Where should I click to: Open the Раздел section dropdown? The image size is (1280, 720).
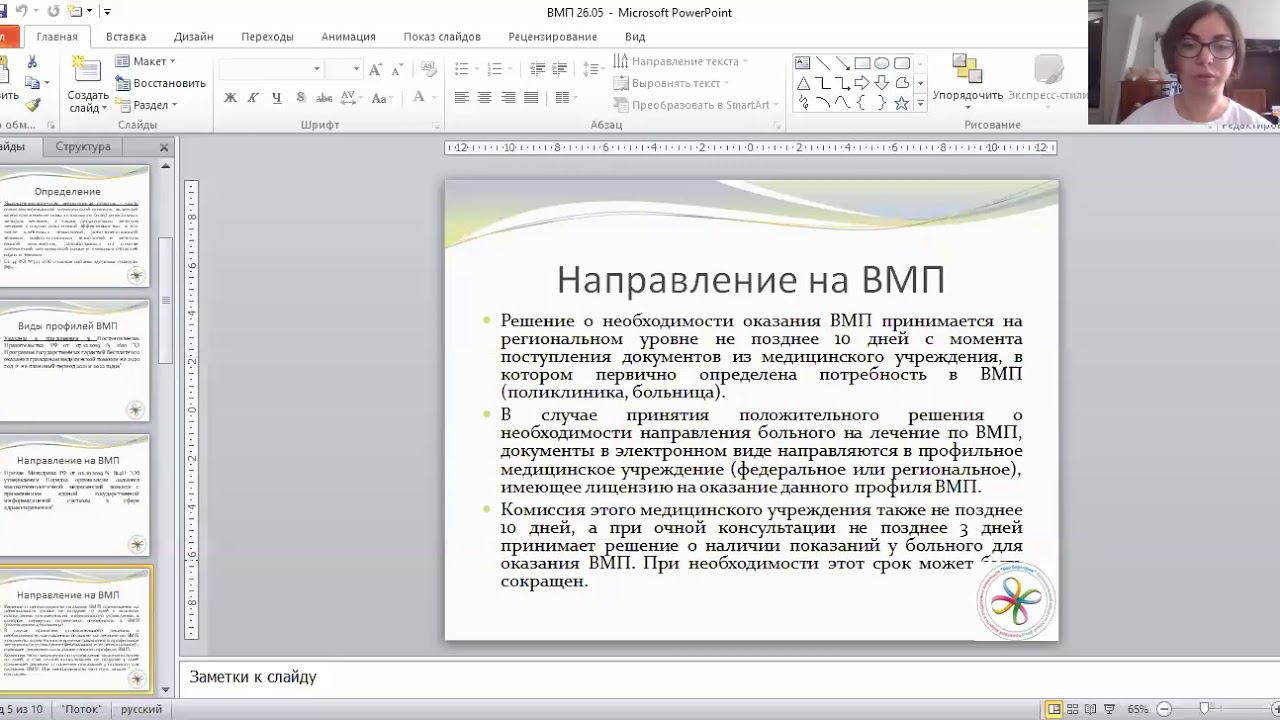(150, 105)
